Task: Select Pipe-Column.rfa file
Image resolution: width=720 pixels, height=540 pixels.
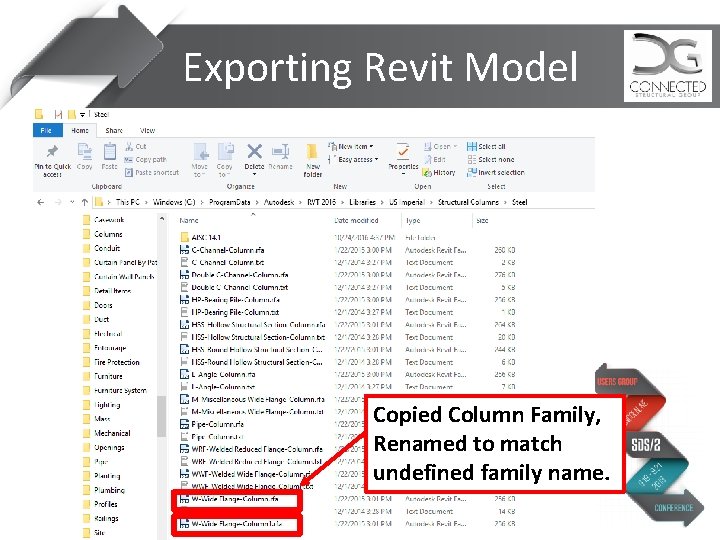Action: tap(212, 424)
